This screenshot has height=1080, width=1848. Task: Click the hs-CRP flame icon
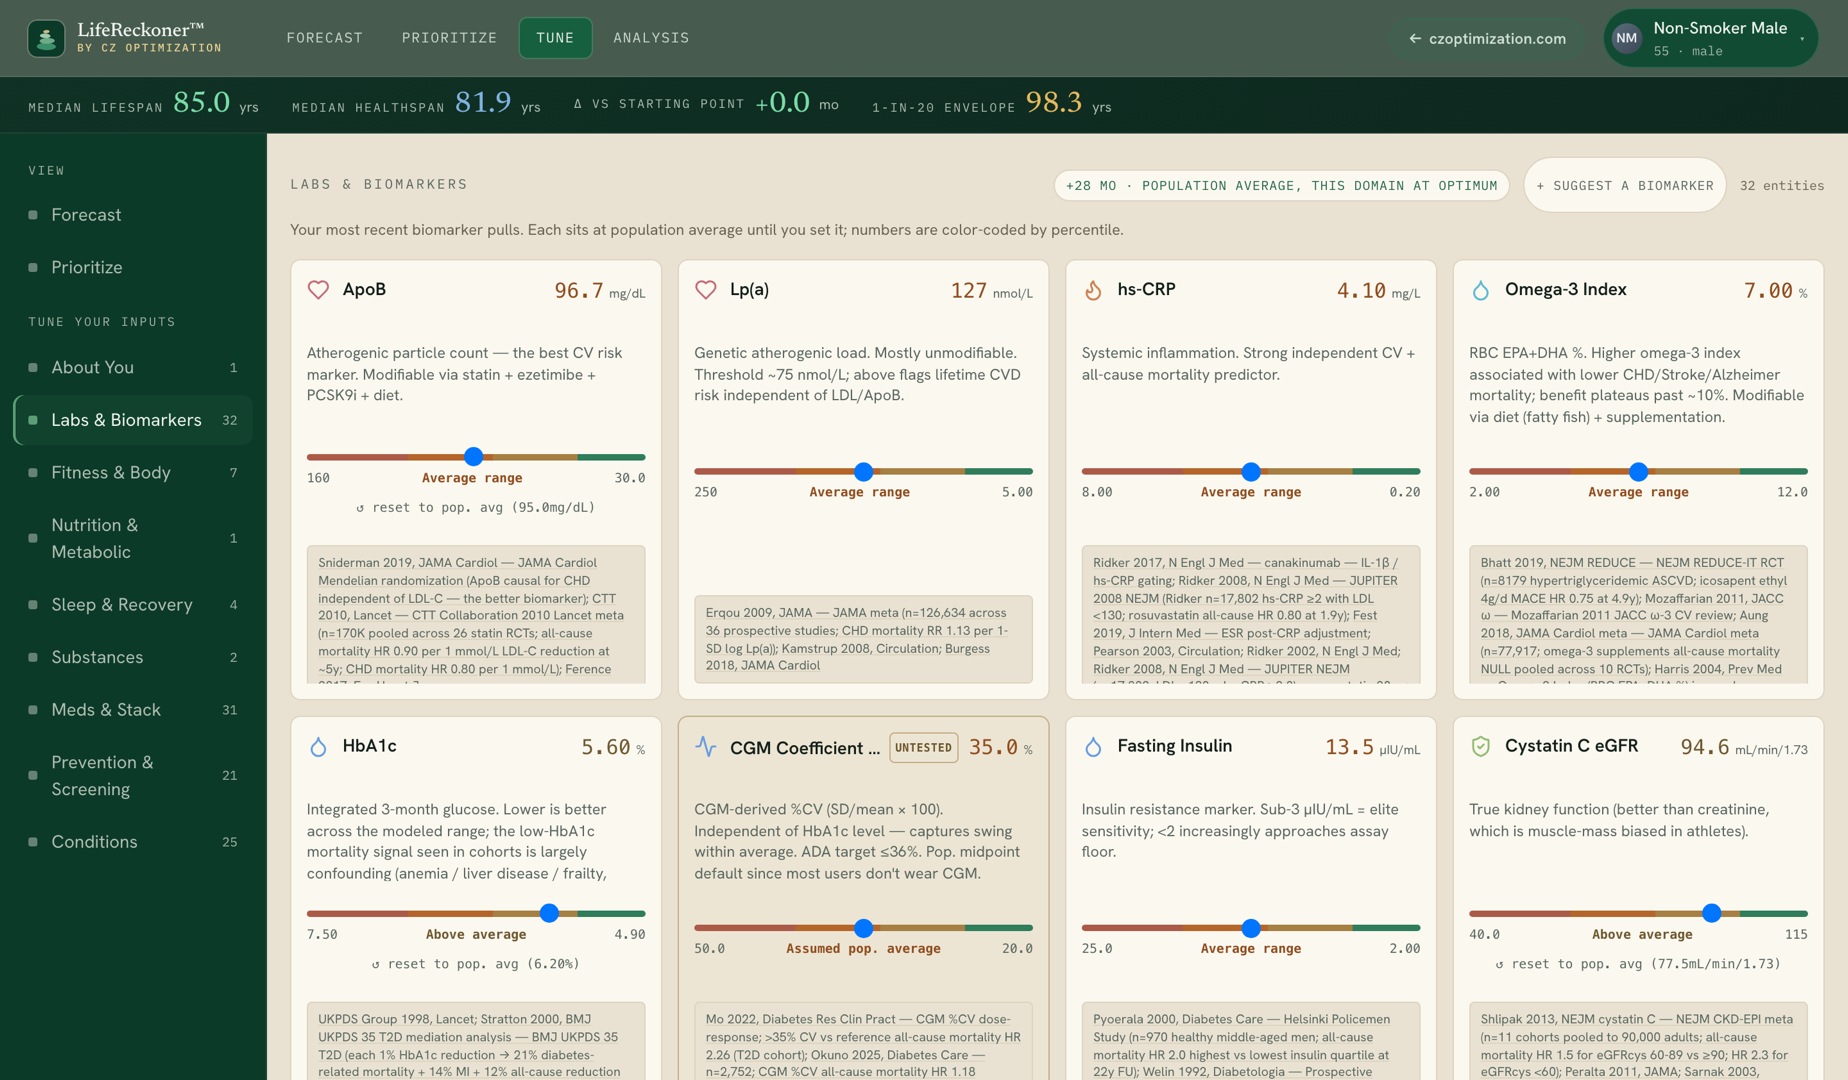[1093, 290]
